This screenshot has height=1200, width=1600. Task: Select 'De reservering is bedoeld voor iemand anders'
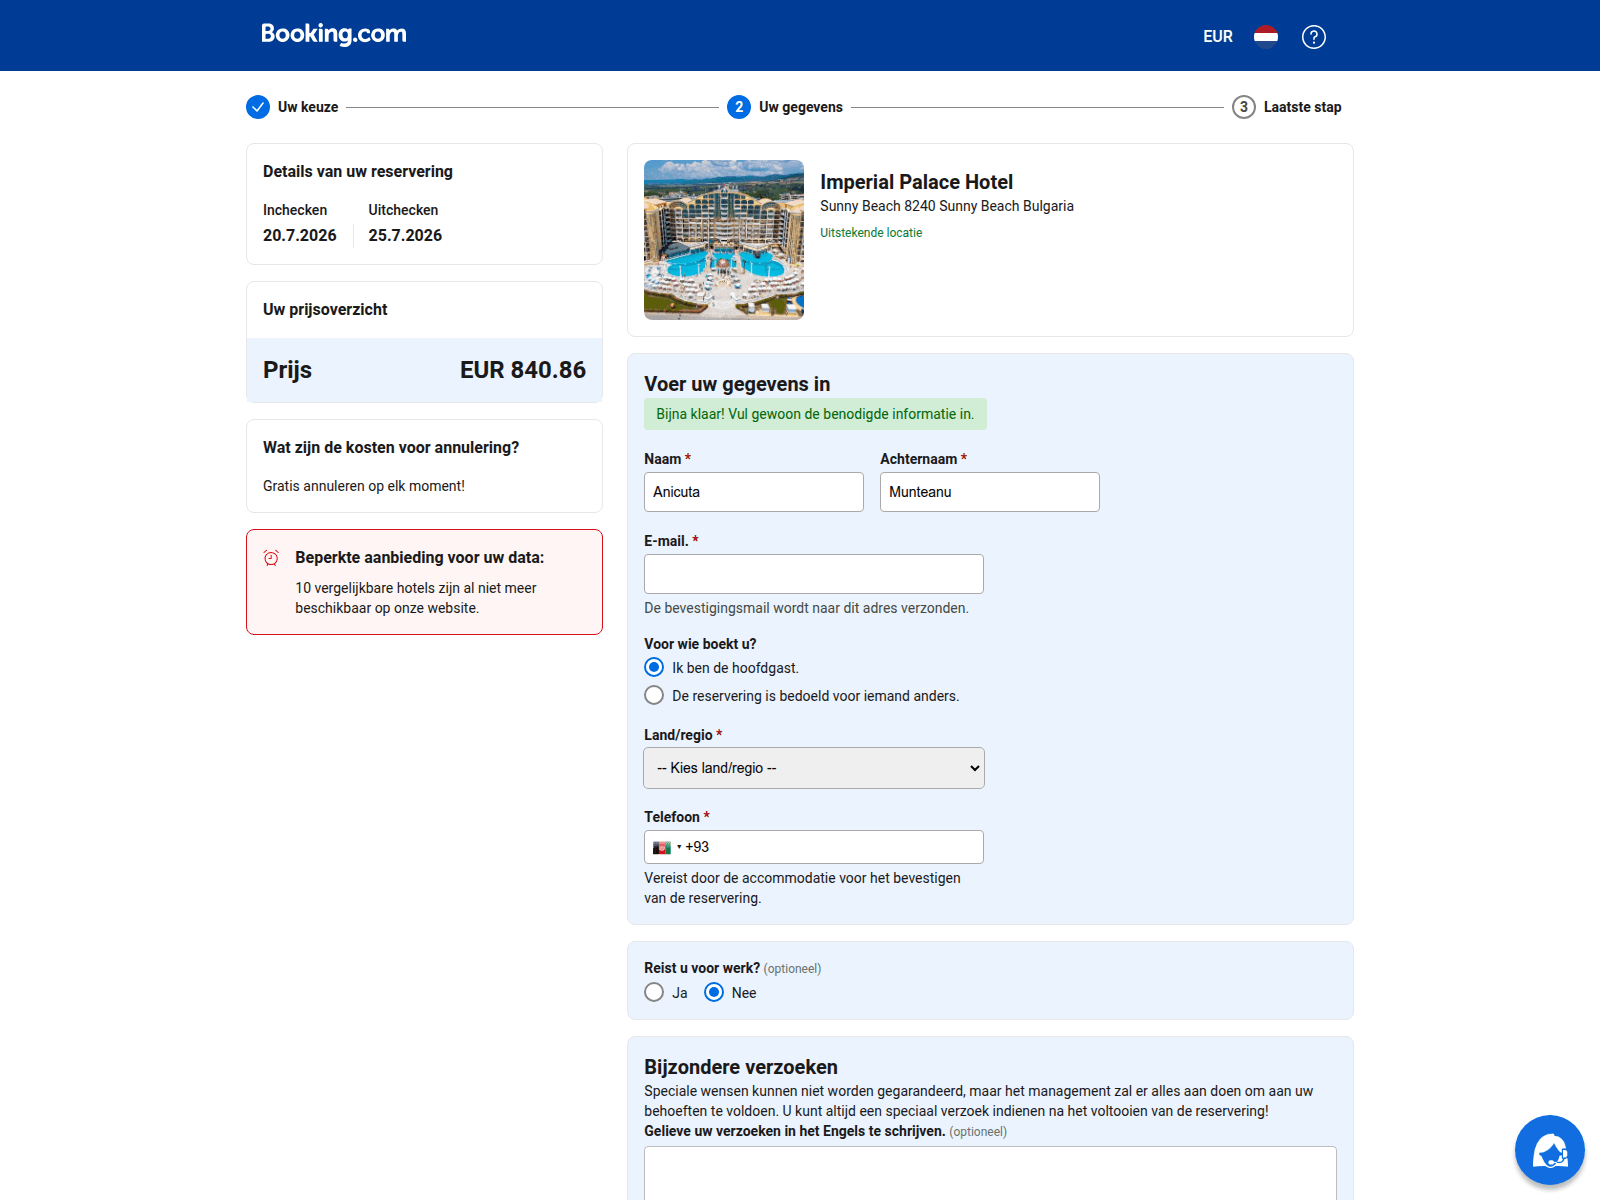tap(654, 695)
